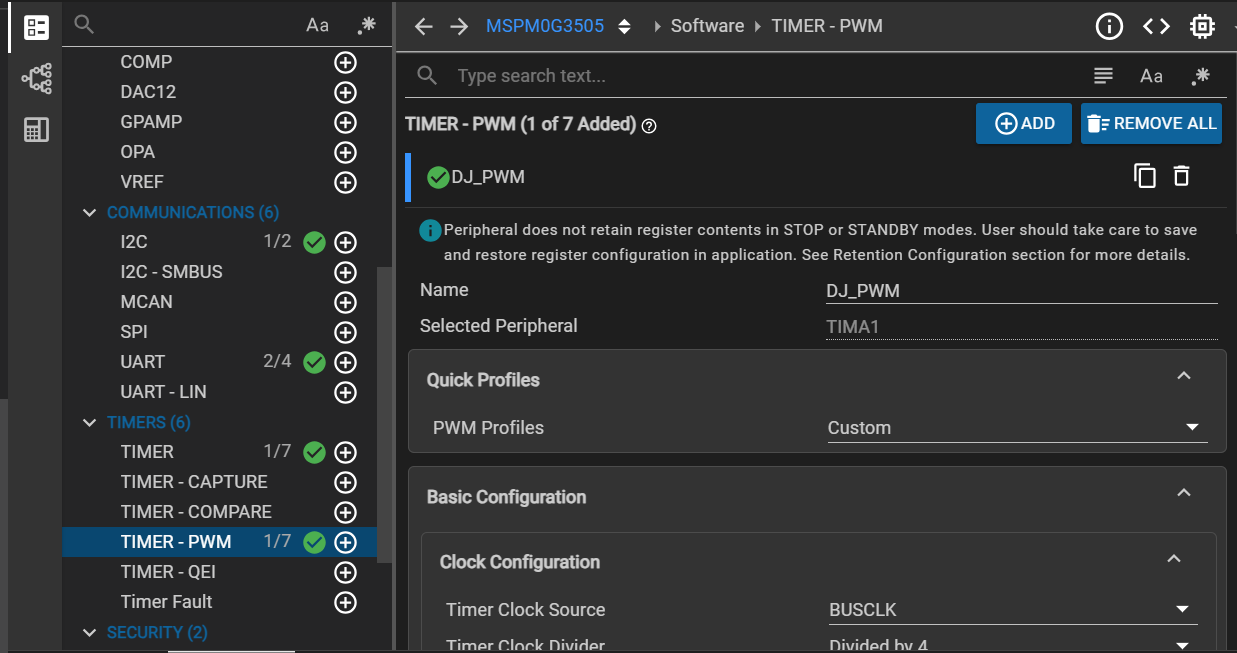Click the info icon in the top toolbar
The width and height of the screenshot is (1237, 653).
point(1109,26)
